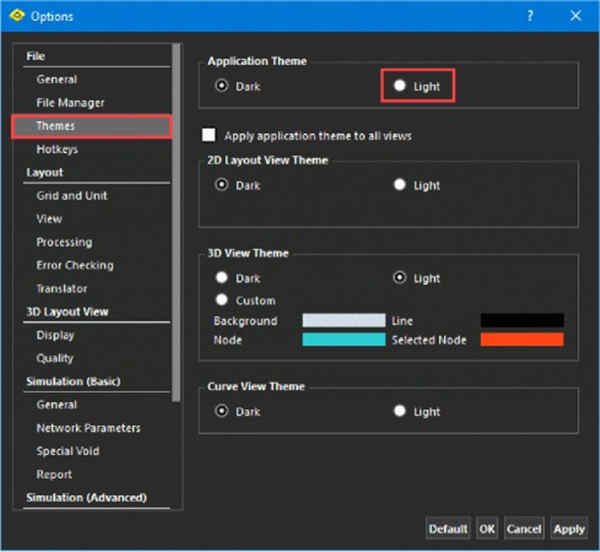This screenshot has height=552, width=600.
Task: Open the Hotkeys settings page
Action: click(x=57, y=149)
